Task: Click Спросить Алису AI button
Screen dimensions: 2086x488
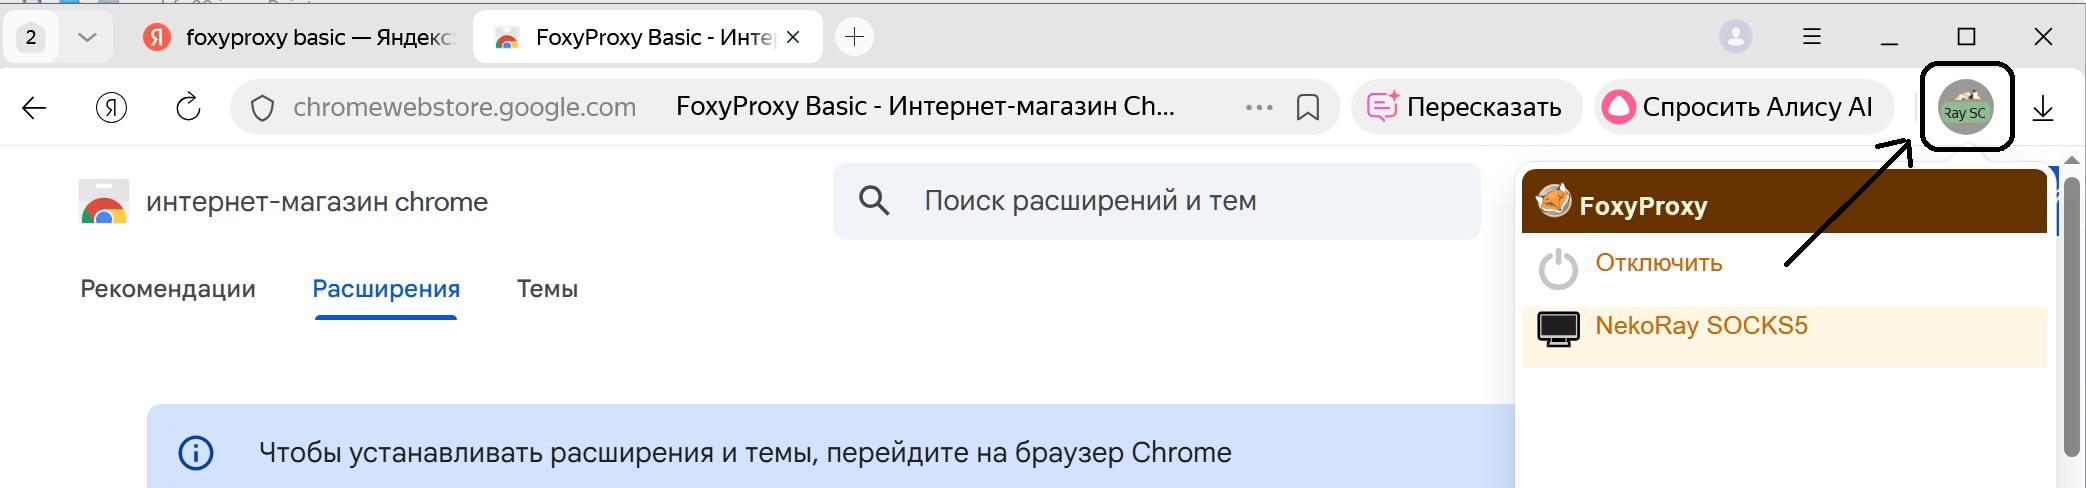Action: coord(1738,107)
